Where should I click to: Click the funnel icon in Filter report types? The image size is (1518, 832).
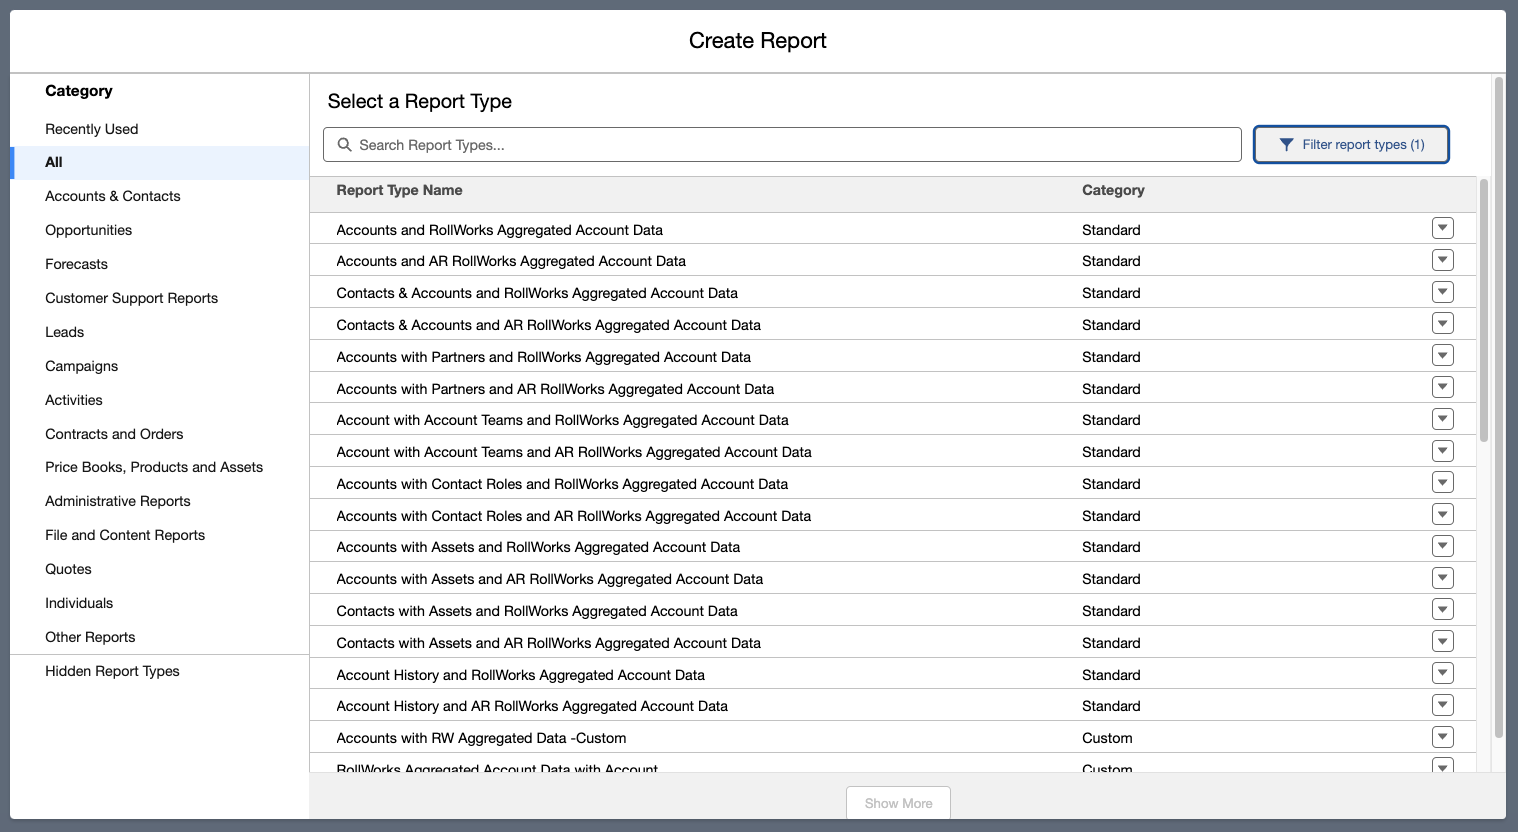pyautogui.click(x=1286, y=145)
